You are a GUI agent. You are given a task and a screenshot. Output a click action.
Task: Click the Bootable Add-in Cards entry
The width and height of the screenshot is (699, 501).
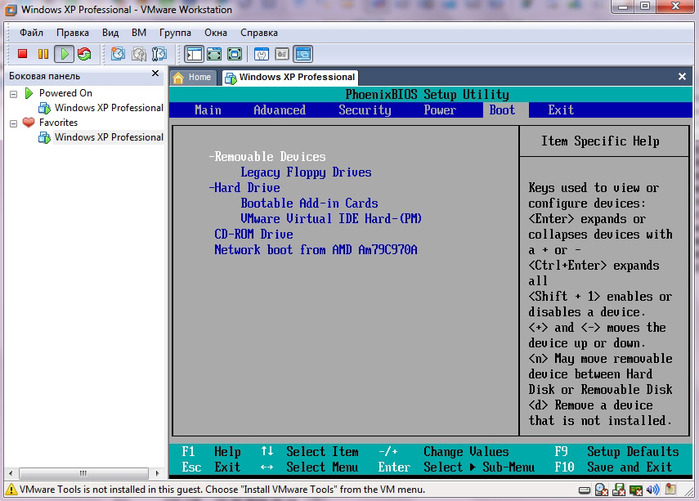[x=309, y=203]
